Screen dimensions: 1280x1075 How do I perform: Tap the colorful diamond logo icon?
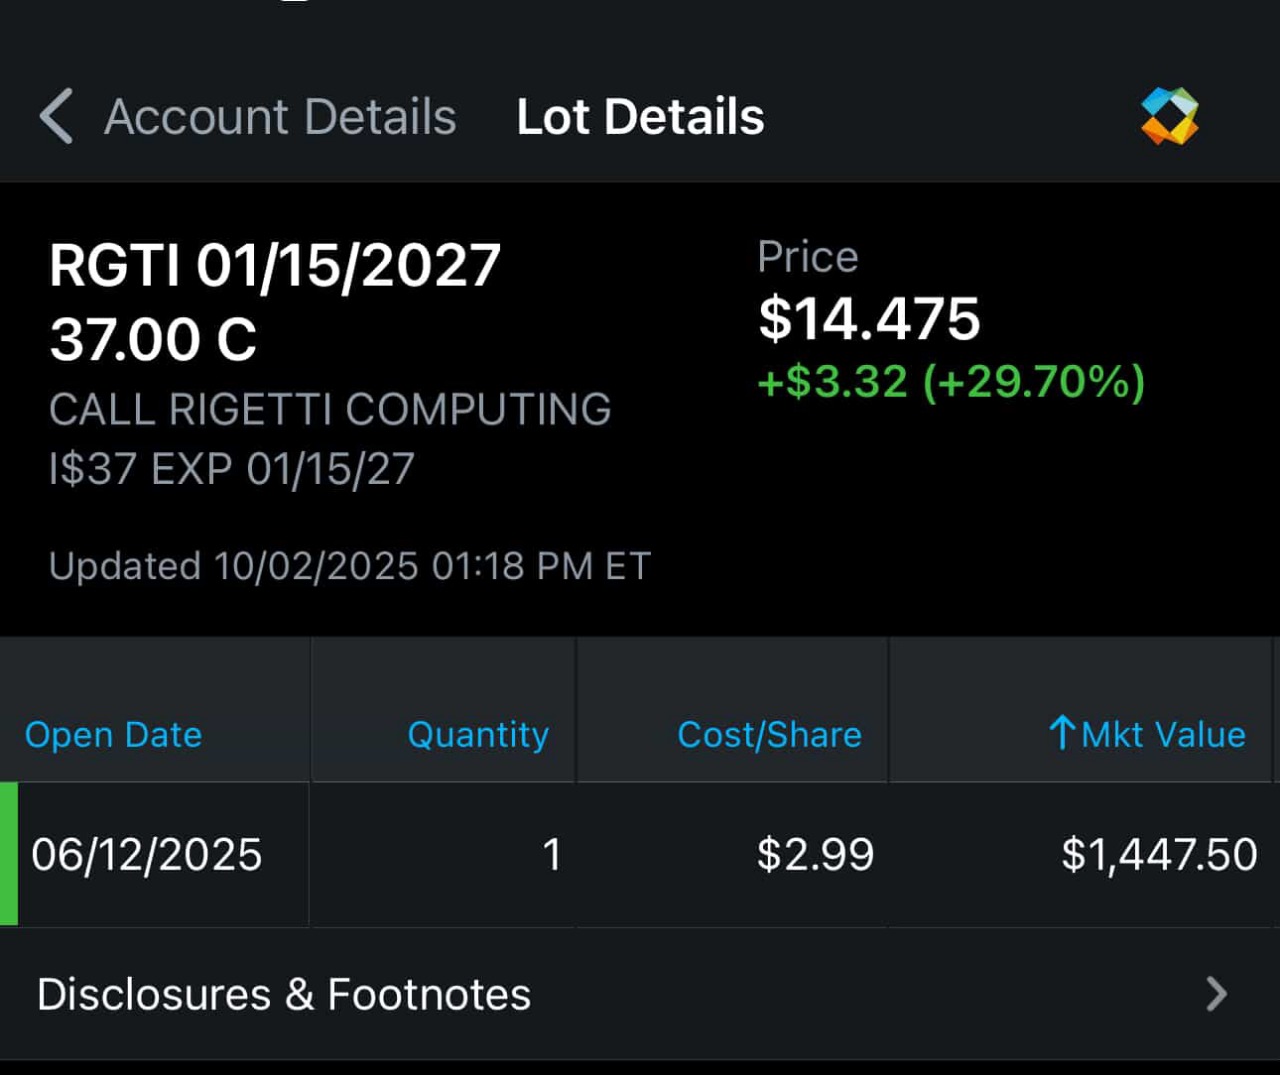1169,116
